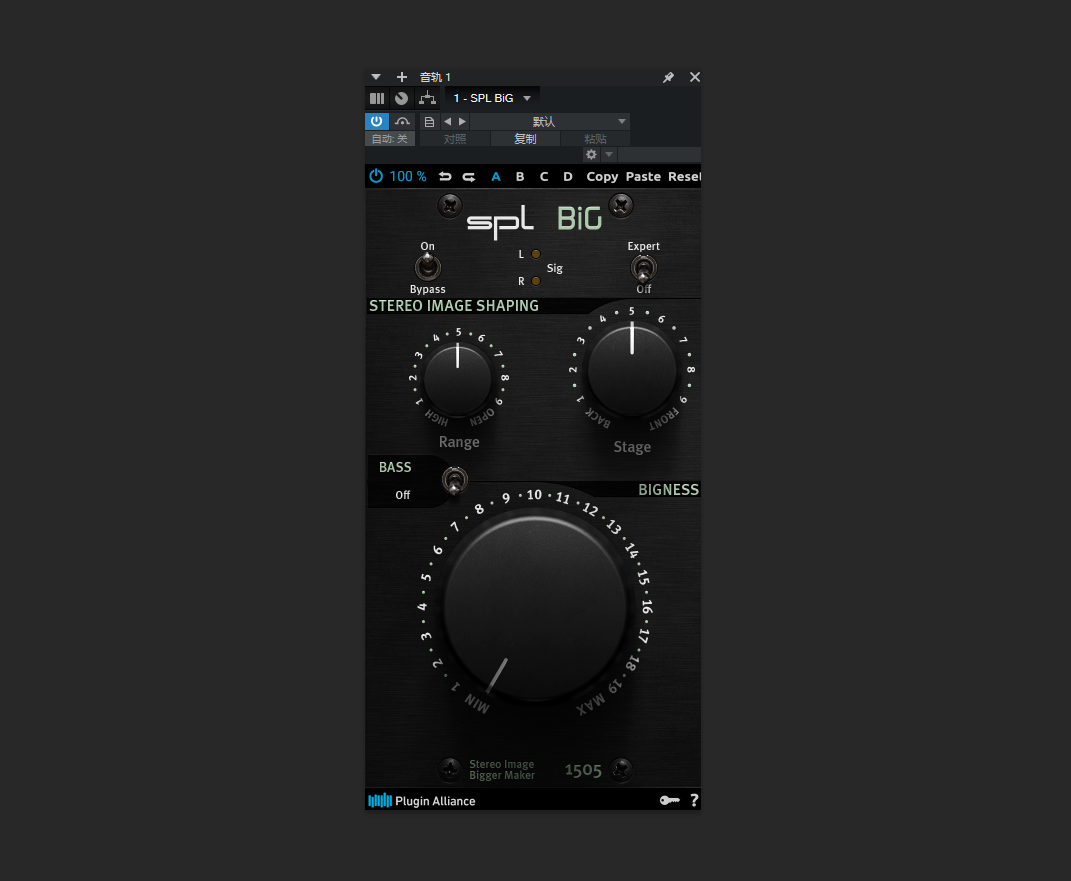Screen dimensions: 1071x881
Task: Click Paste in the plugin toolbar
Action: 643,176
